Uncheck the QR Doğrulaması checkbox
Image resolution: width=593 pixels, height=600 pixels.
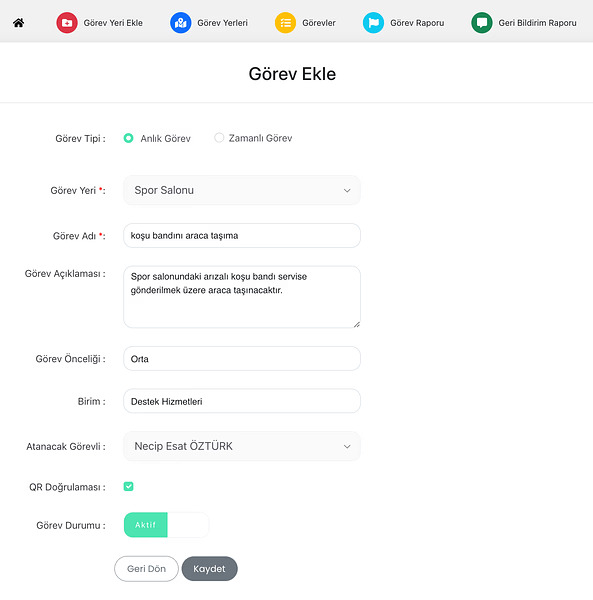pyautogui.click(x=129, y=486)
